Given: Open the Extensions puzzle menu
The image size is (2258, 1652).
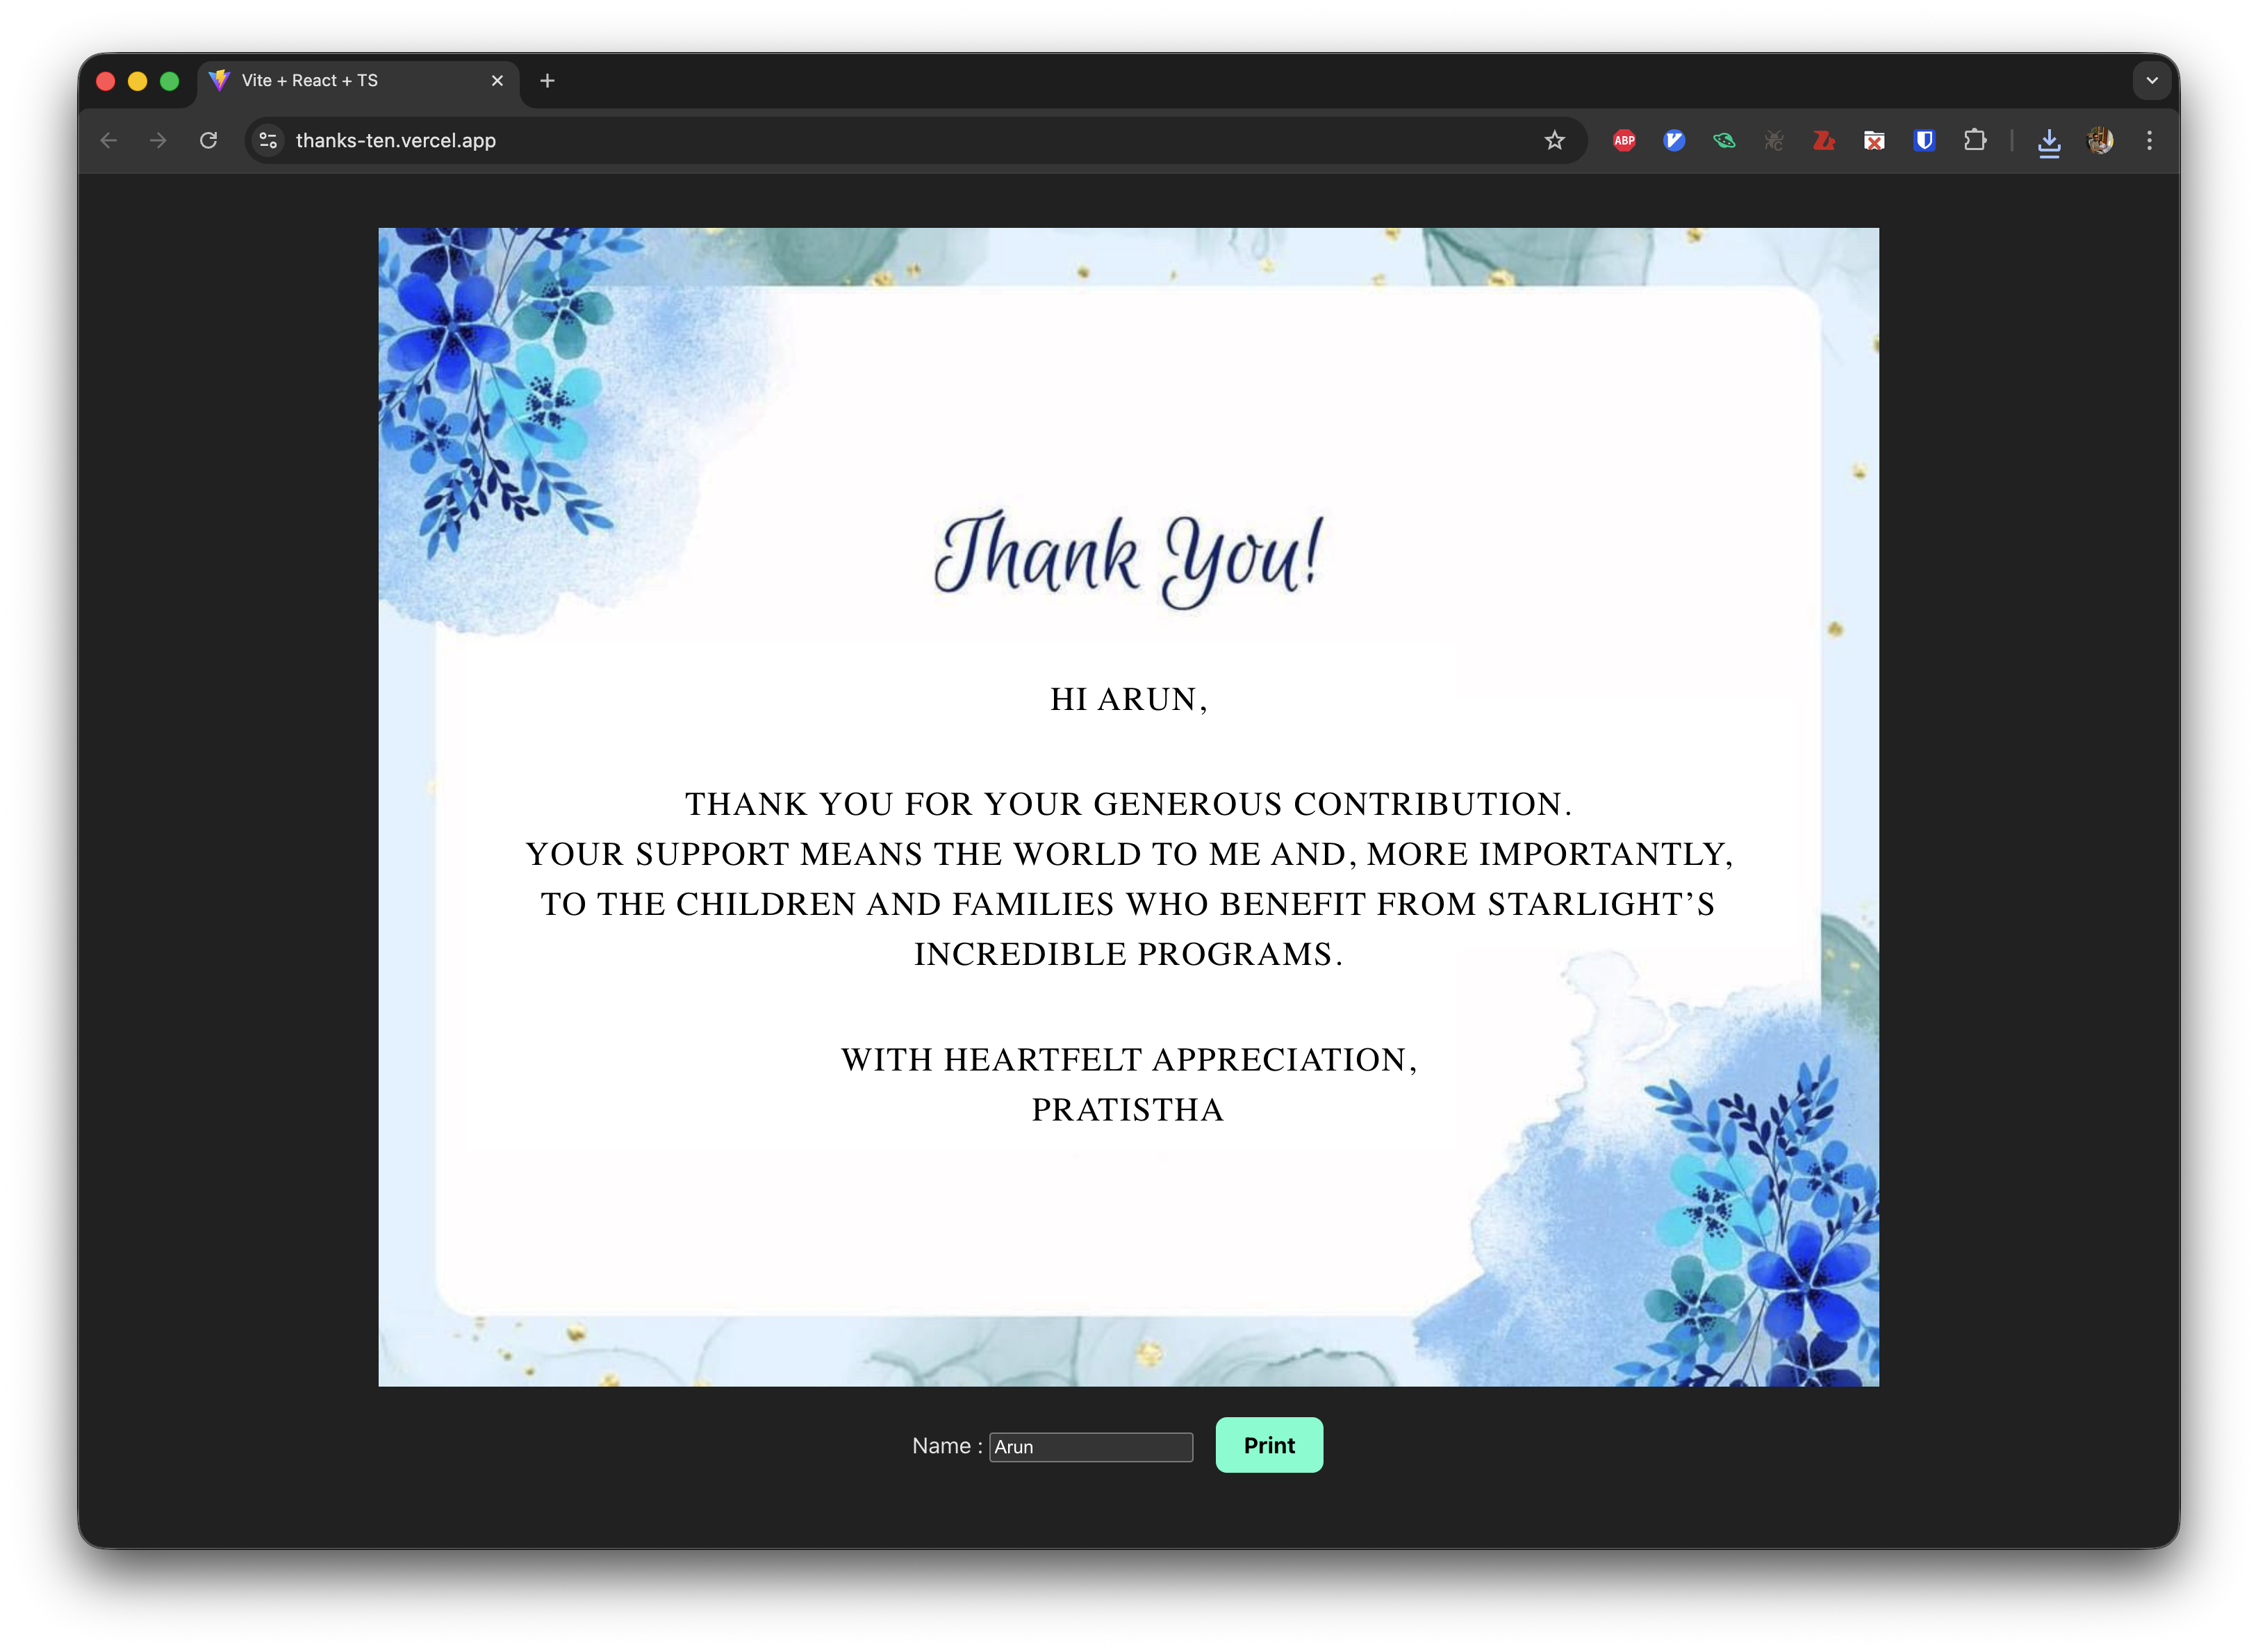Looking at the screenshot, I should (1974, 141).
